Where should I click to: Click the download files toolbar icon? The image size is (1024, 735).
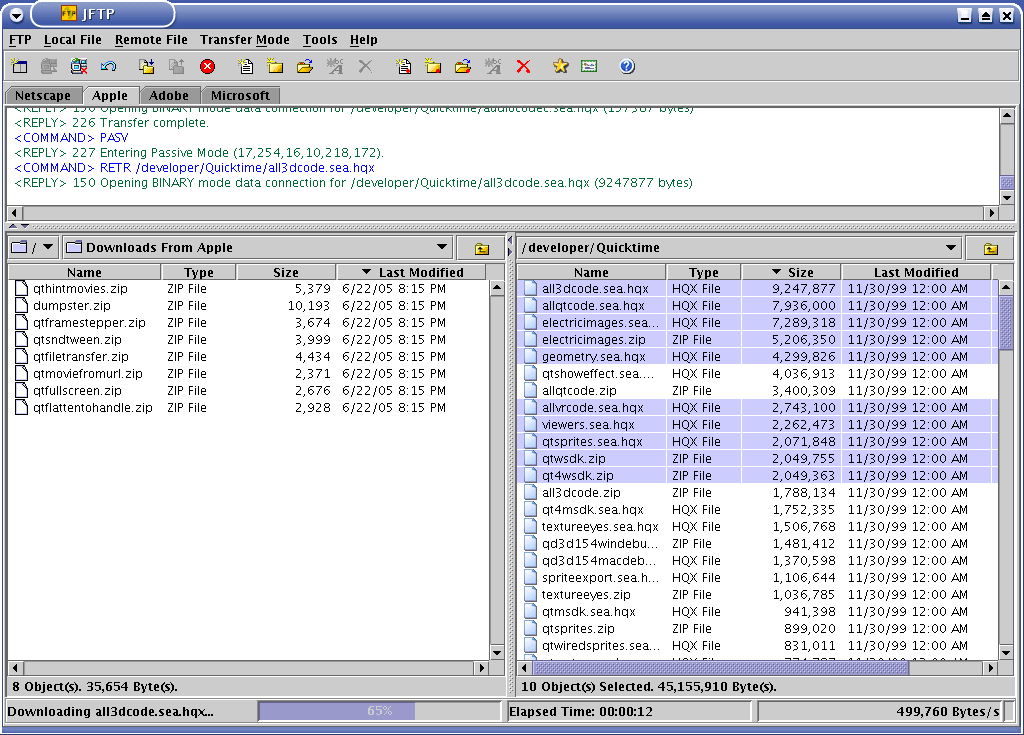point(147,66)
